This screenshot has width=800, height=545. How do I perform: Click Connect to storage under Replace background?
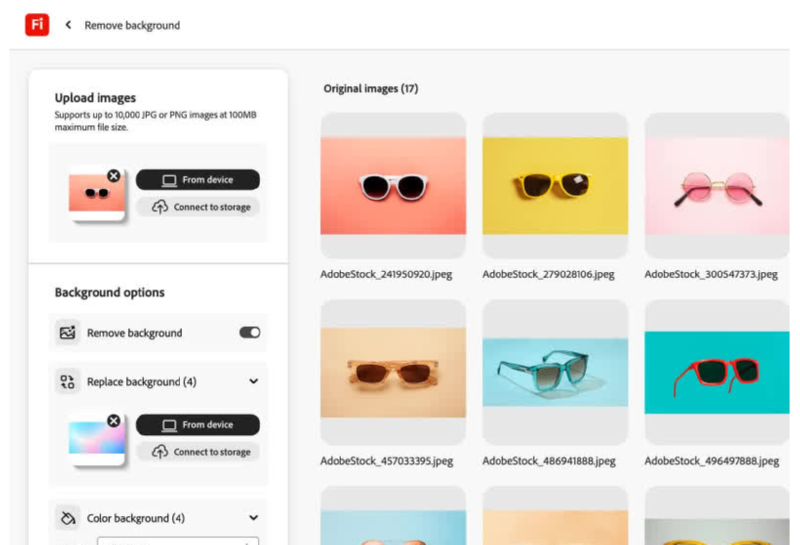(x=198, y=452)
